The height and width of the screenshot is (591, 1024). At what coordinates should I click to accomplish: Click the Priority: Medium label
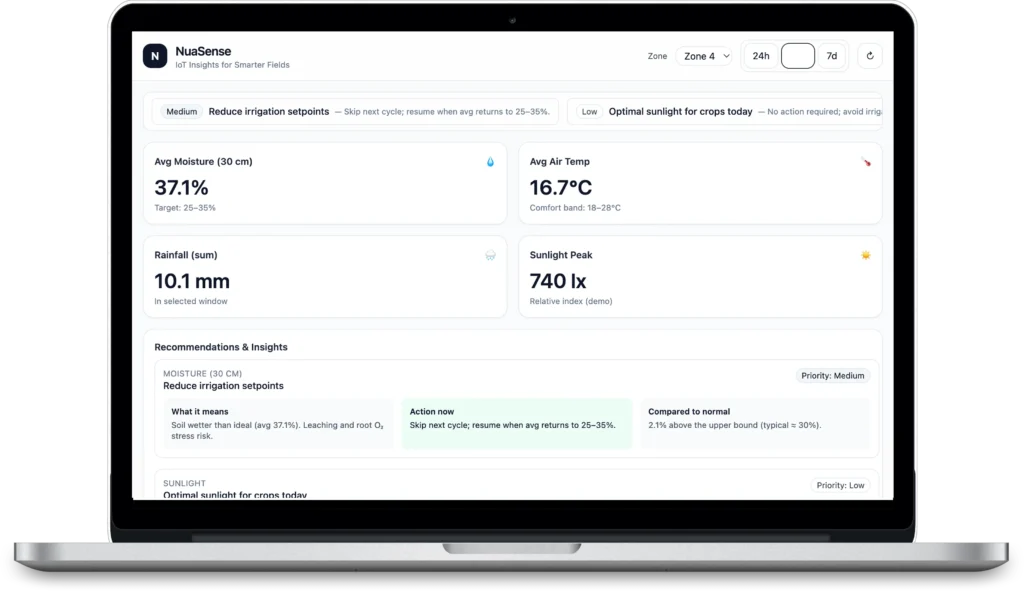click(x=832, y=375)
